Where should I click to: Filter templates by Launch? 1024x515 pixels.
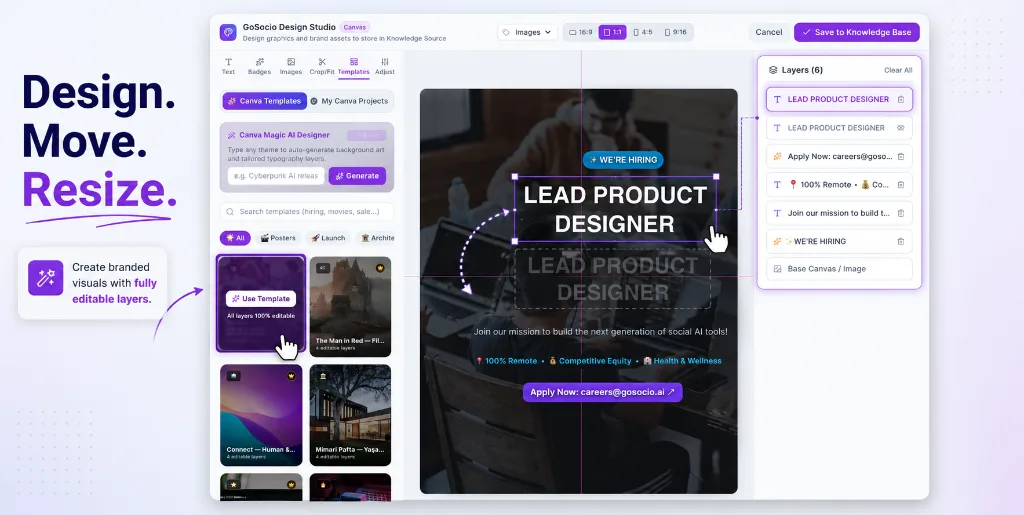[x=328, y=238]
